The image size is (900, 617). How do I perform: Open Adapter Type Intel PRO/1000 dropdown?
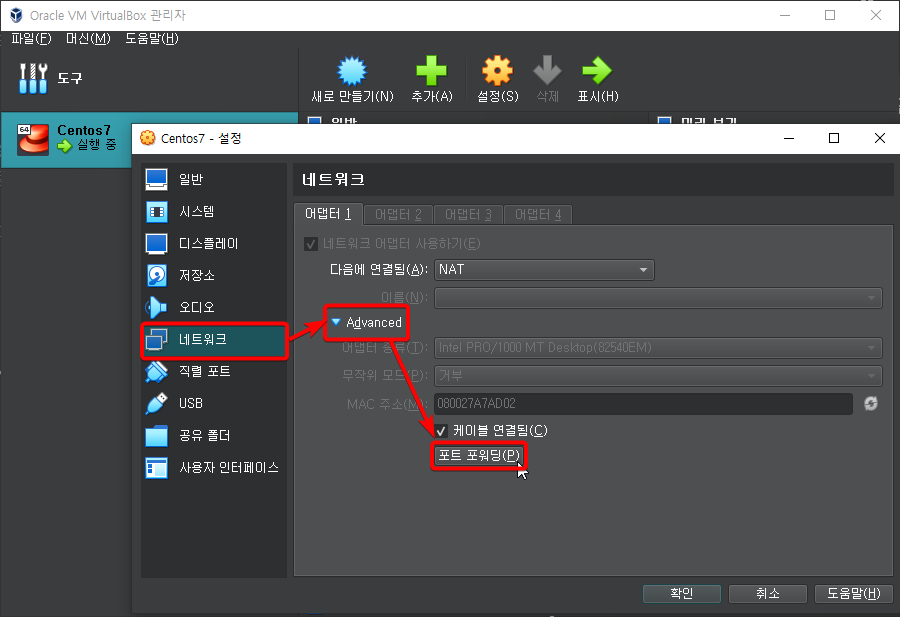click(658, 348)
